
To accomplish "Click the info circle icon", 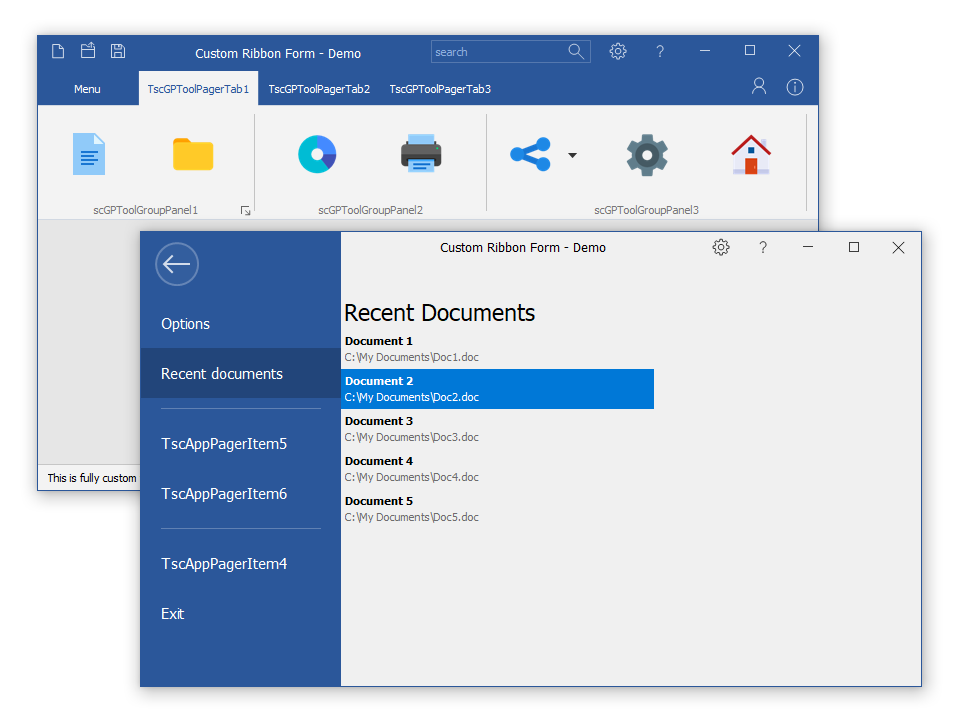I will [795, 87].
